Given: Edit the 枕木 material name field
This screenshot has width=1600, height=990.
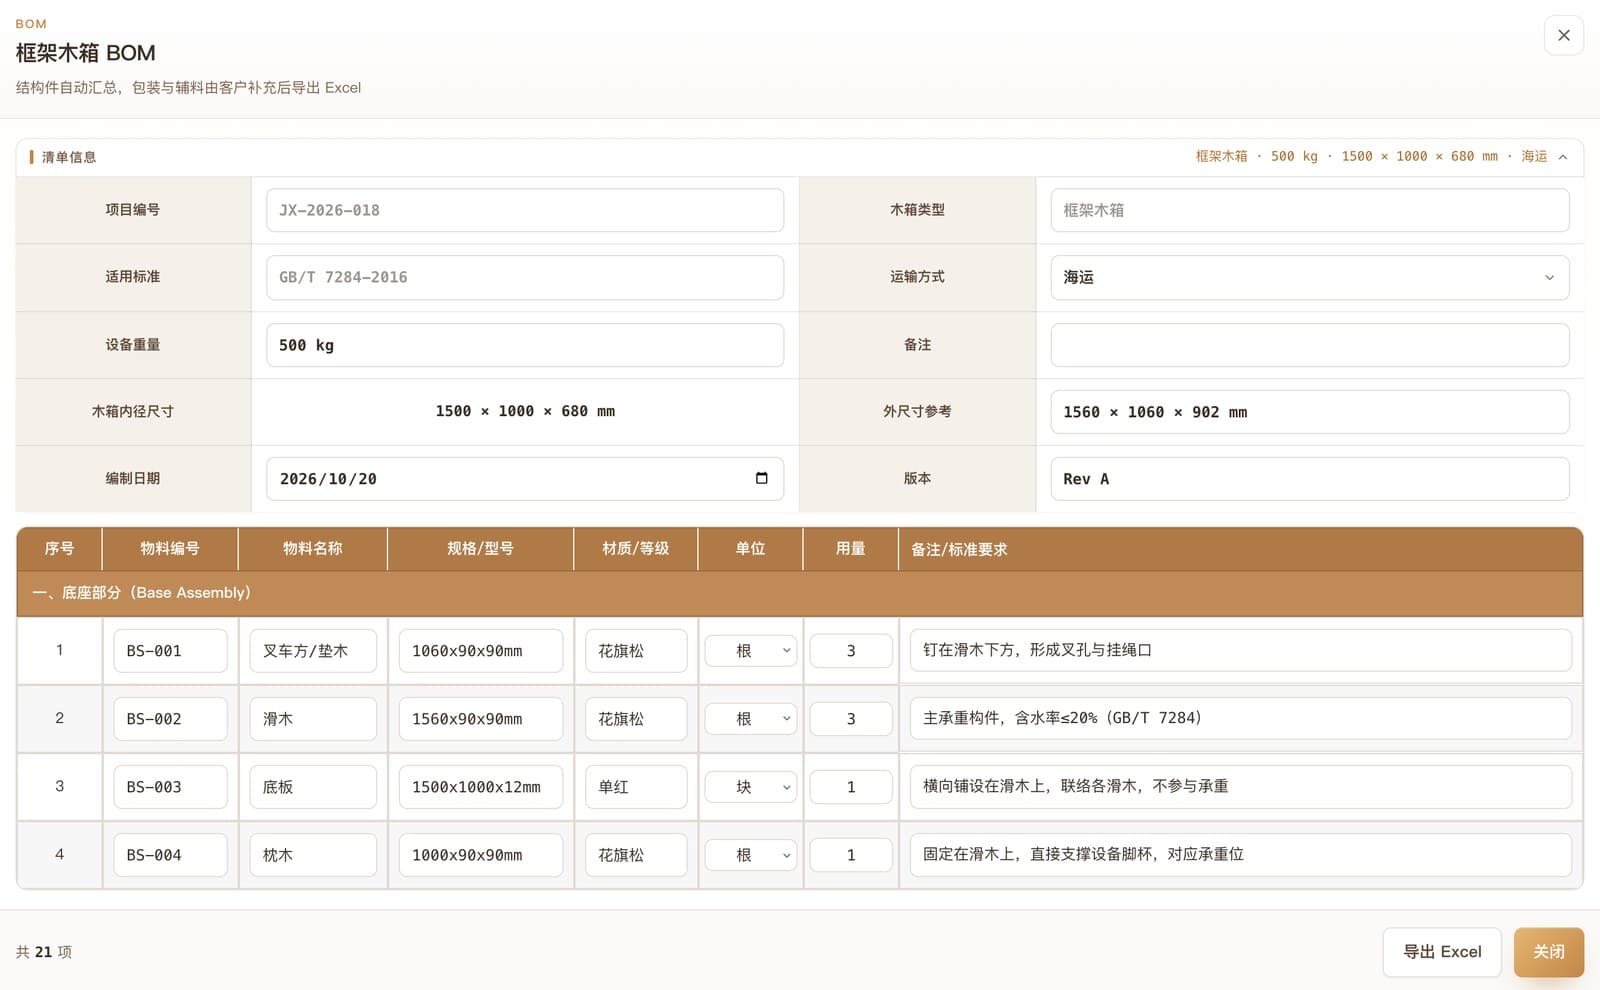Looking at the screenshot, I should click(x=313, y=855).
